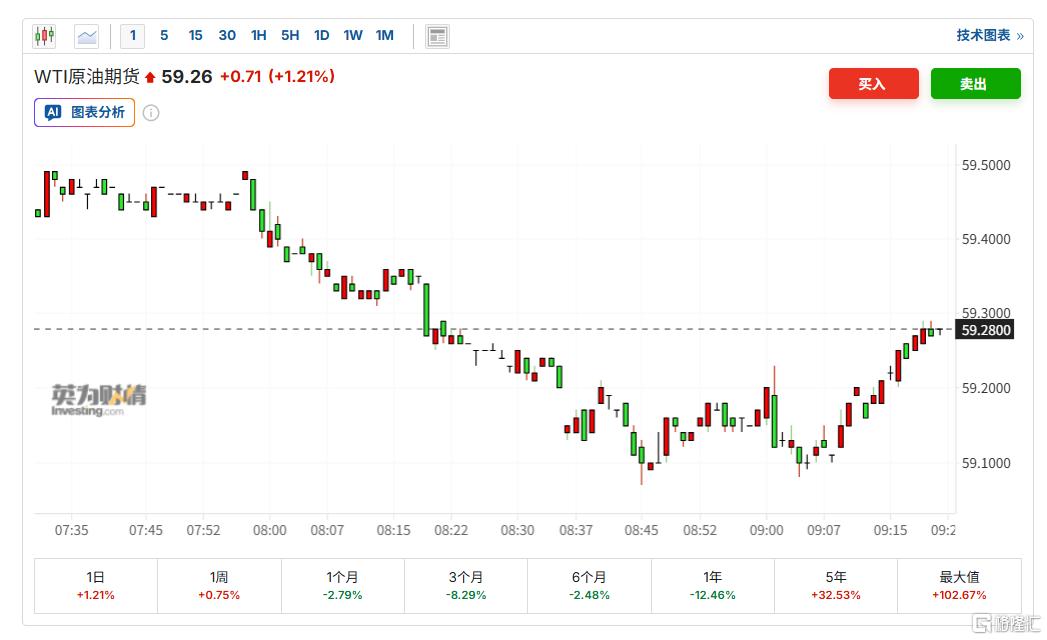Select the candlestick chart type icon
The width and height of the screenshot is (1047, 640).
pos(44,35)
